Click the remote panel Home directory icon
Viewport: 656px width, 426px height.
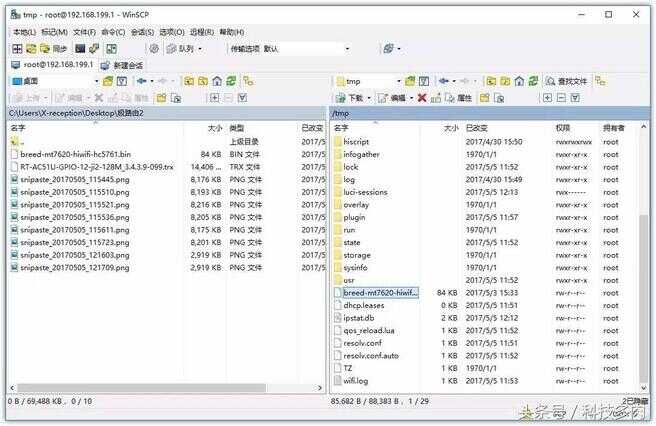pyautogui.click(x=519, y=81)
